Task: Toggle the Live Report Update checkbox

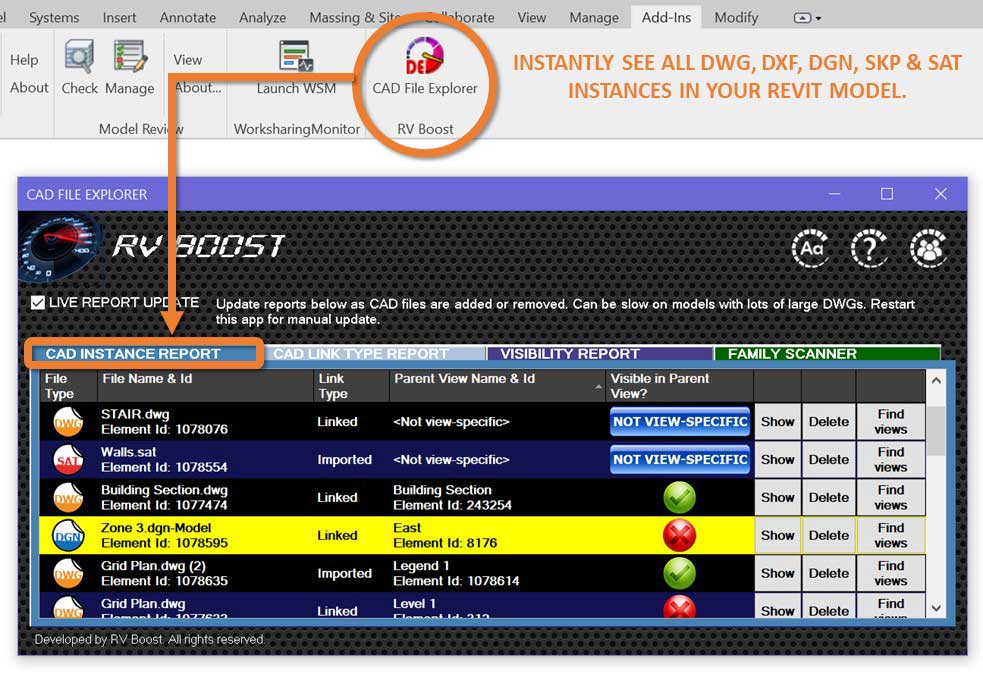Action: [38, 303]
